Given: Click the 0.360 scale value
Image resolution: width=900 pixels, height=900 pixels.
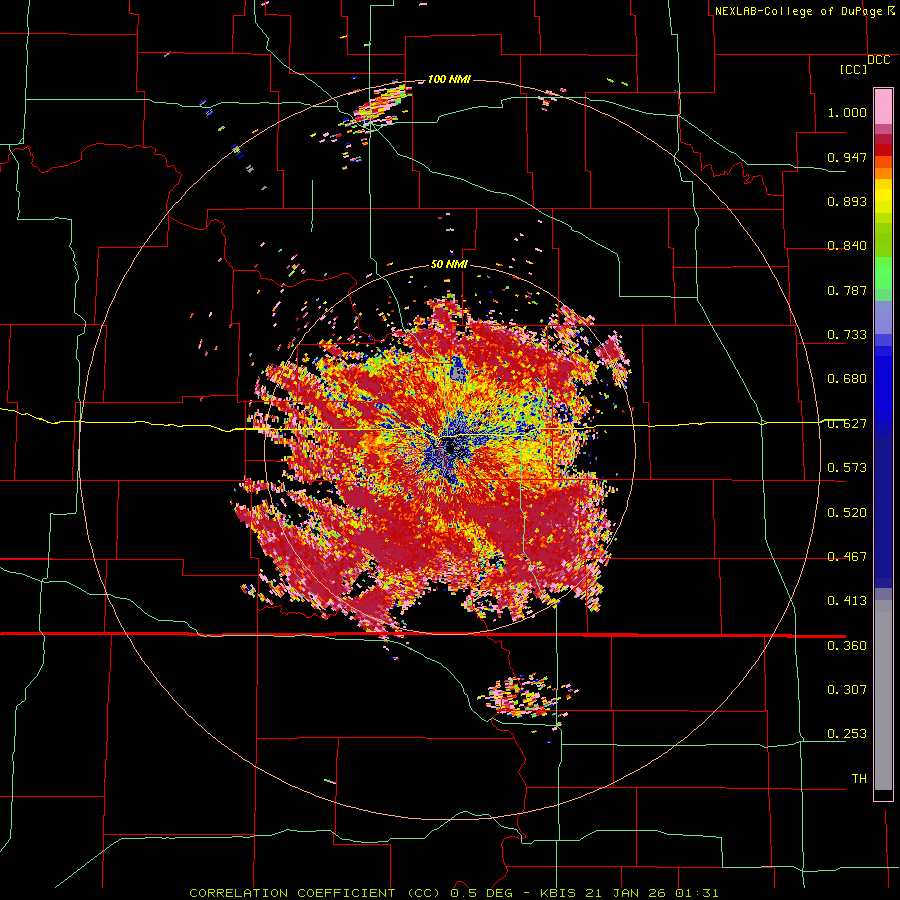Looking at the screenshot, I should (847, 646).
